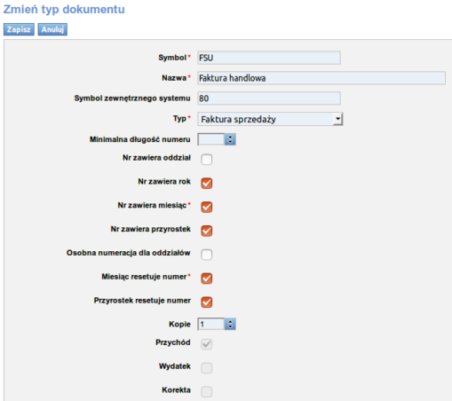Click the Kopie spinner arrows
The height and width of the screenshot is (401, 452).
[230, 324]
